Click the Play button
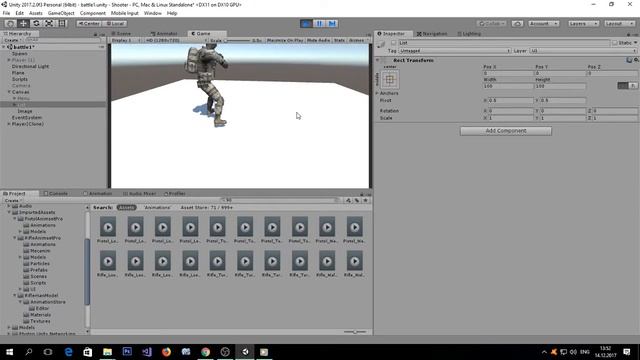Screen dimensions: 640x360 pos(306,24)
